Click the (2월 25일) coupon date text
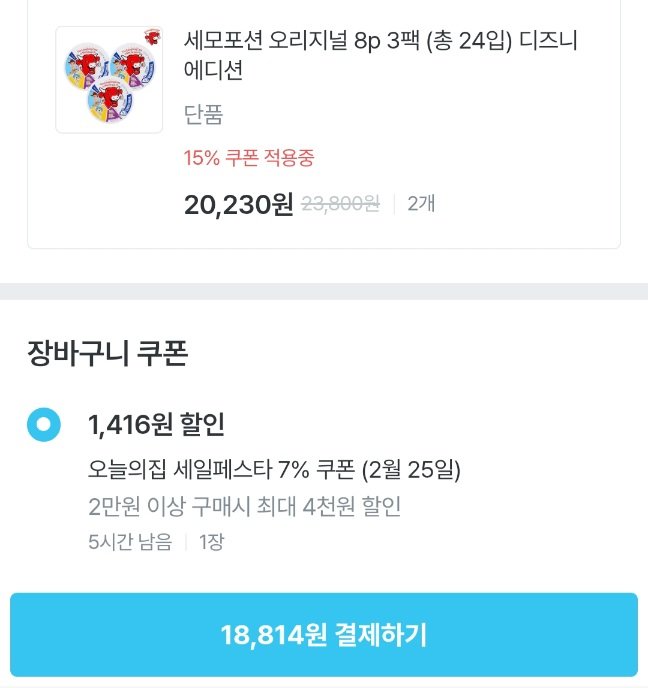Viewport: 648px width, 688px height. (411, 470)
